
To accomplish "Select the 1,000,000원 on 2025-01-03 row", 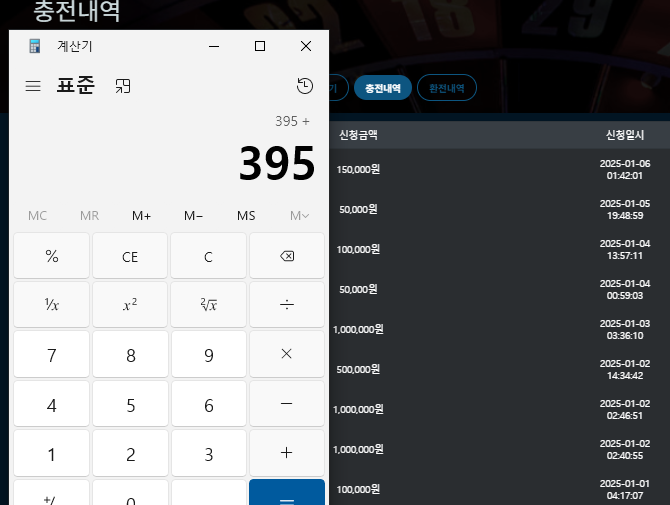I will tap(358, 329).
